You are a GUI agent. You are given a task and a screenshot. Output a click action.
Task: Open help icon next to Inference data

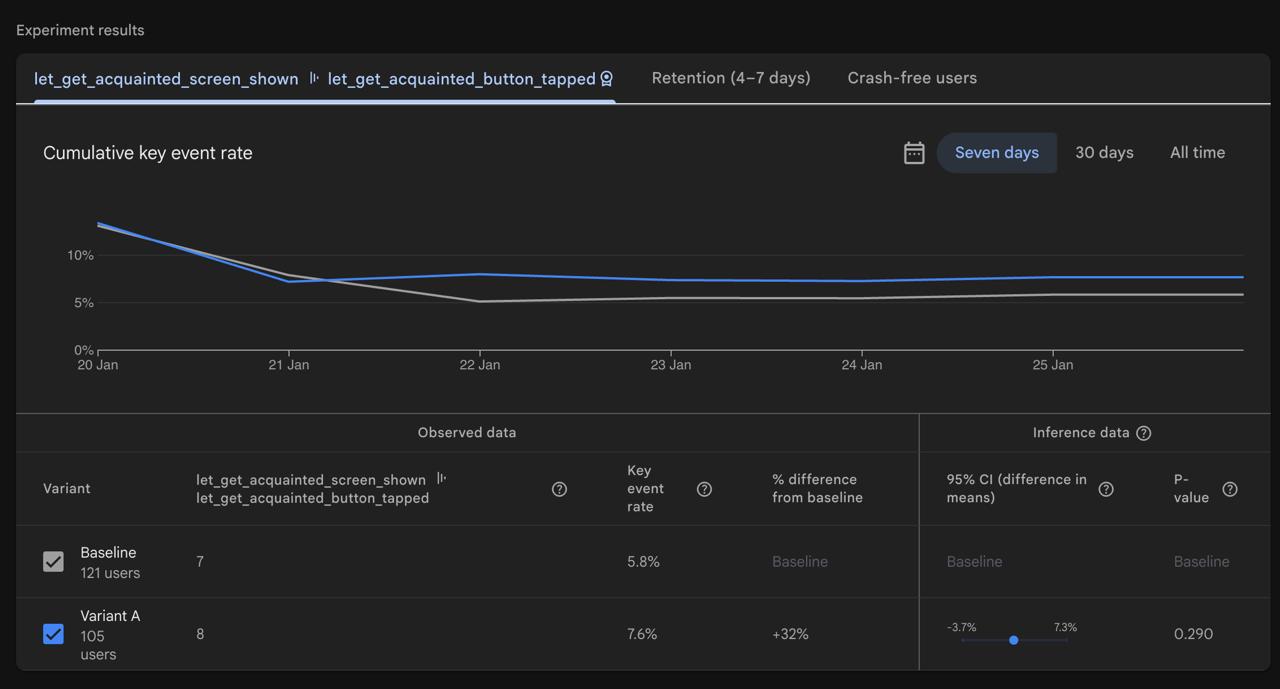pyautogui.click(x=1144, y=433)
